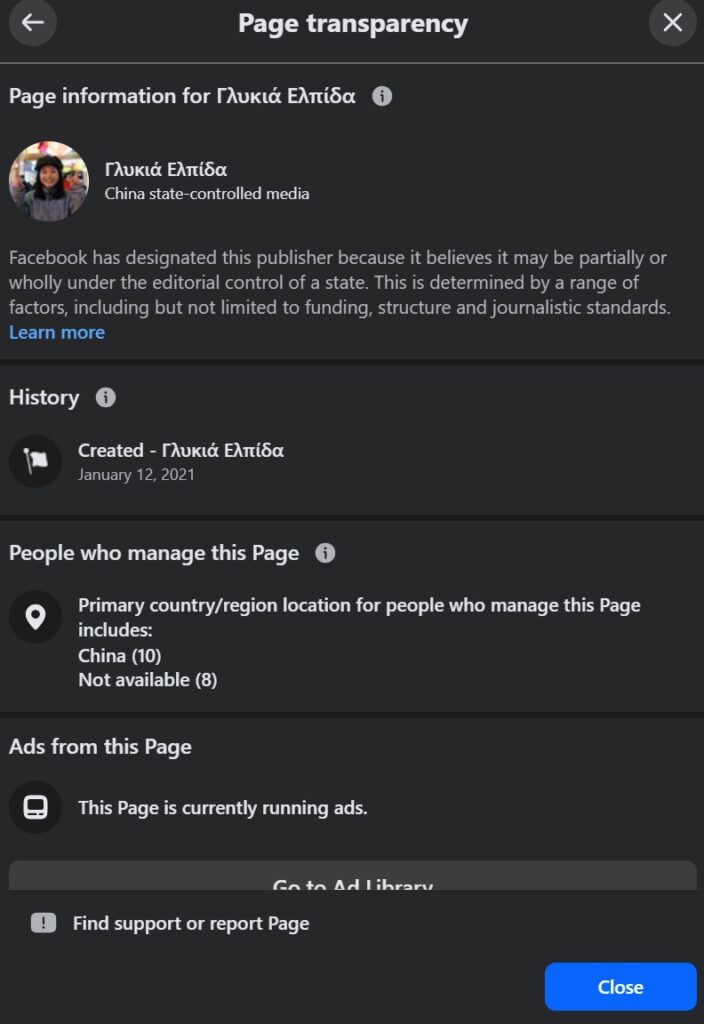
Task: Click the exclamation report icon
Action: click(x=43, y=923)
